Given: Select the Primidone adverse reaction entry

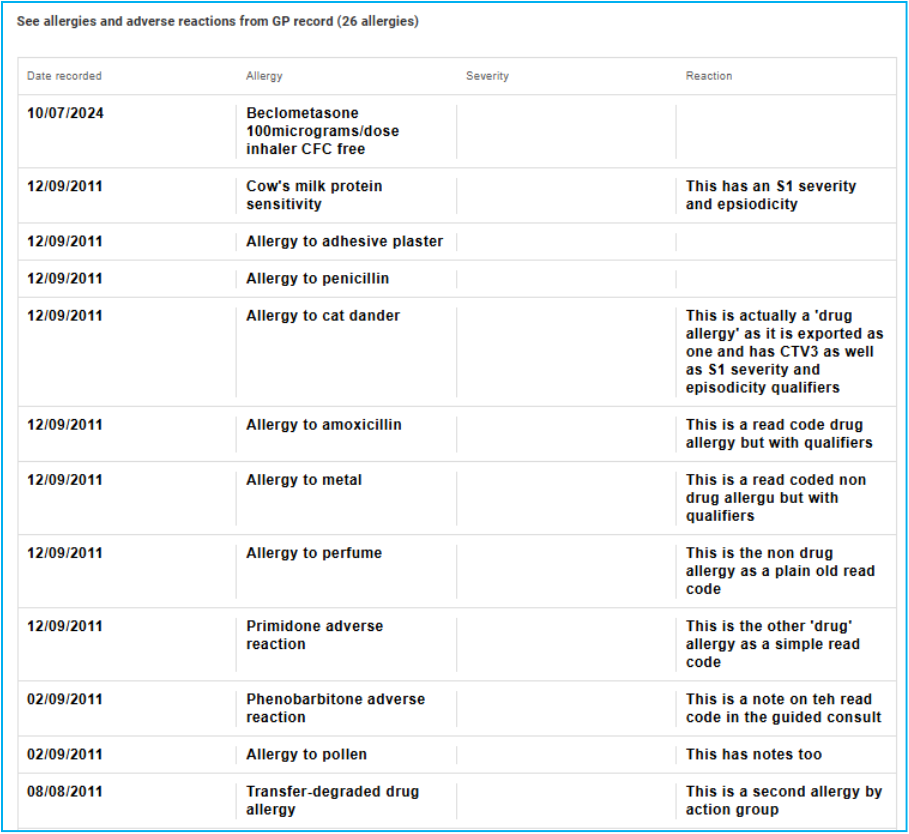Looking at the screenshot, I should [x=314, y=635].
